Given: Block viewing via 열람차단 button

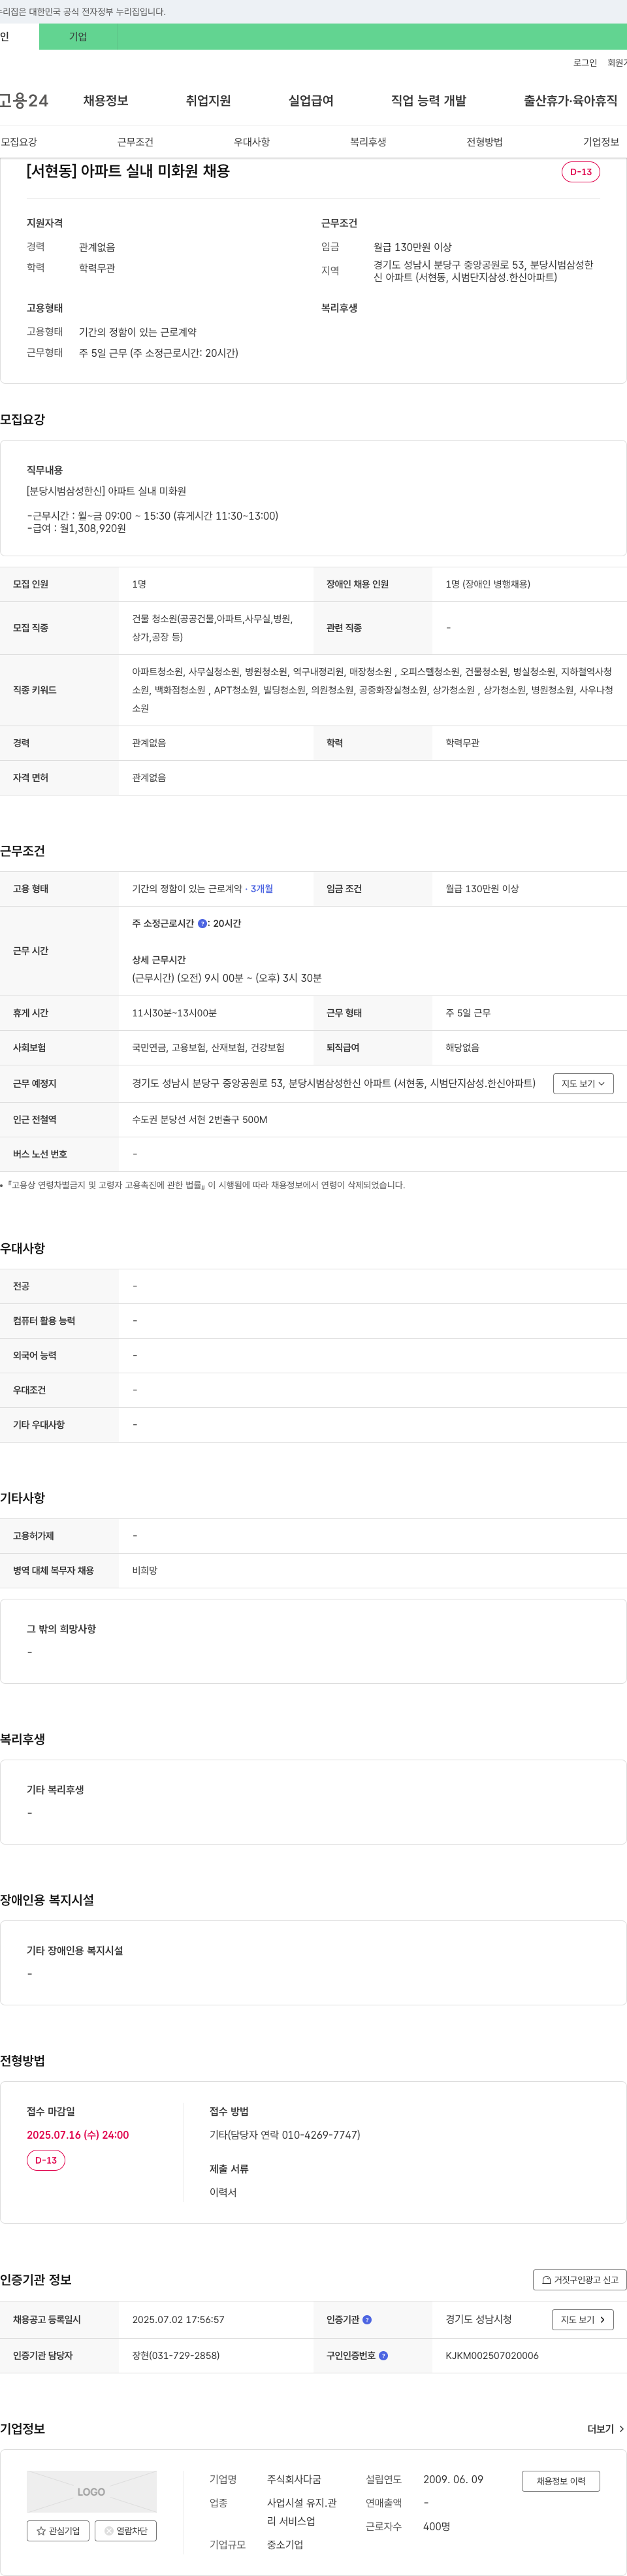Looking at the screenshot, I should pos(126,2531).
